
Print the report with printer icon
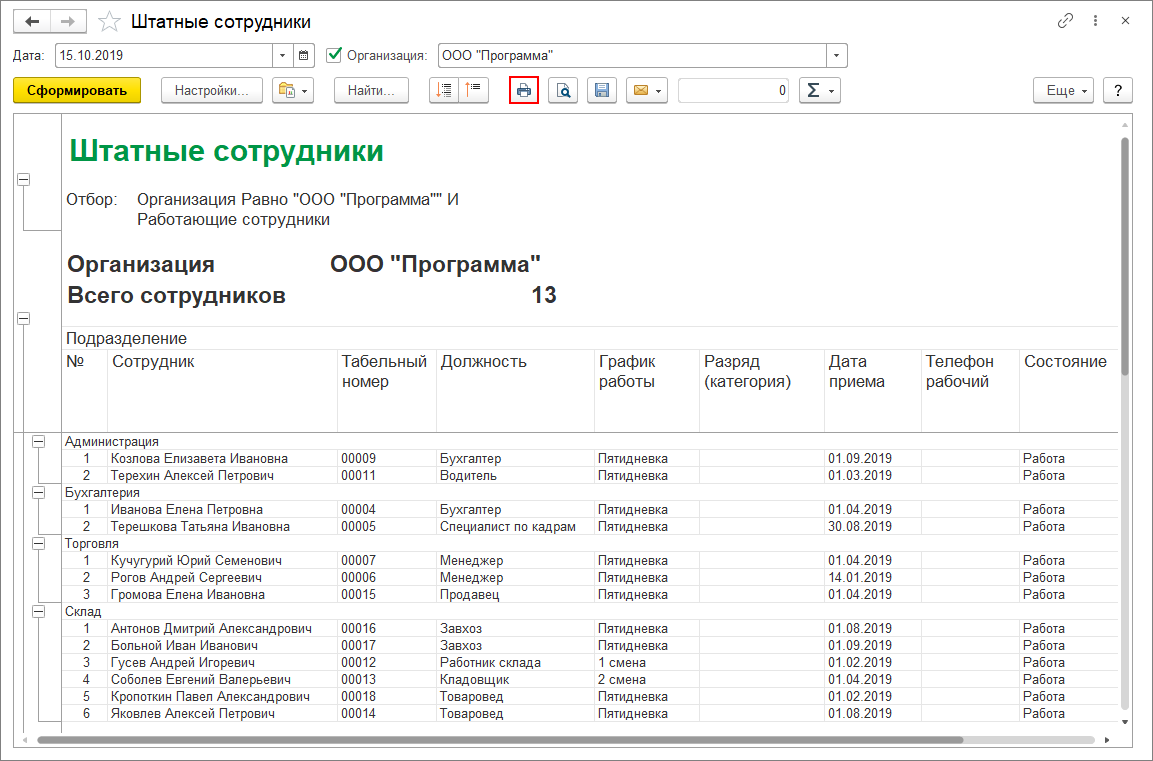(524, 90)
